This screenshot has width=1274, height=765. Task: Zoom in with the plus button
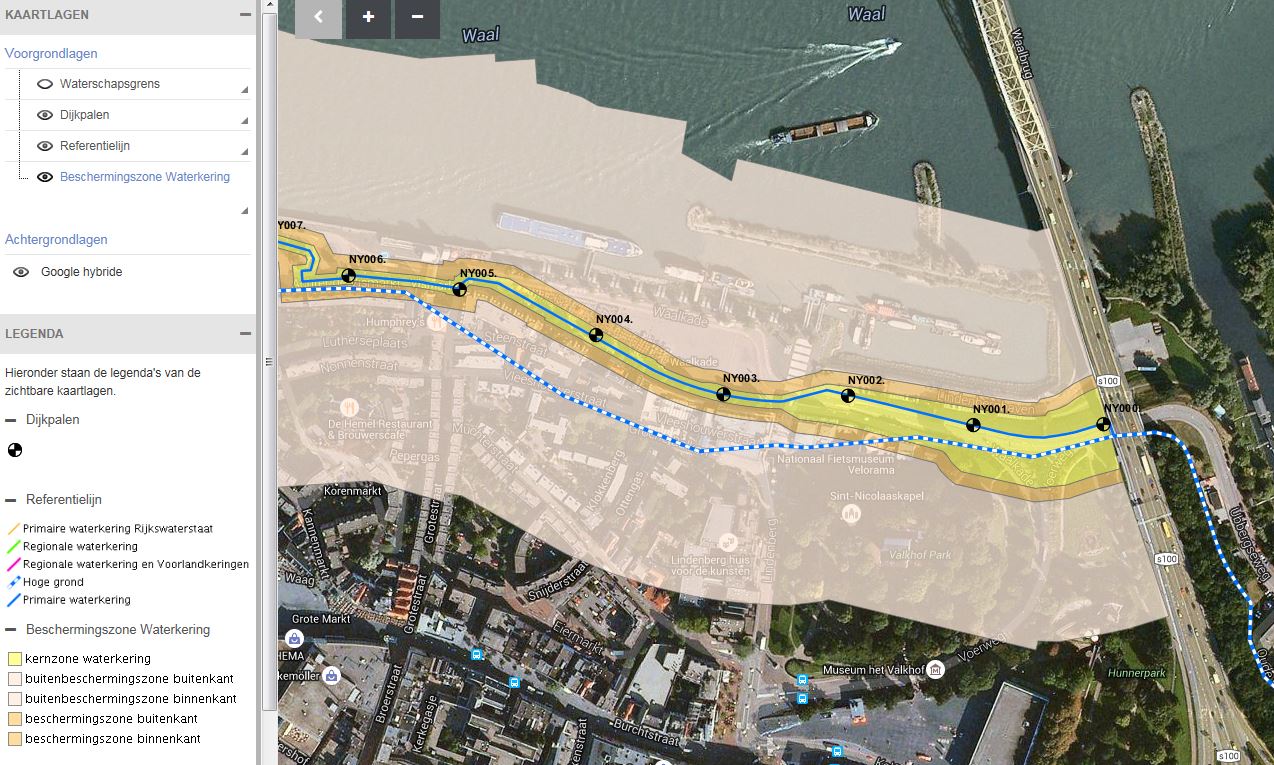pyautogui.click(x=369, y=17)
